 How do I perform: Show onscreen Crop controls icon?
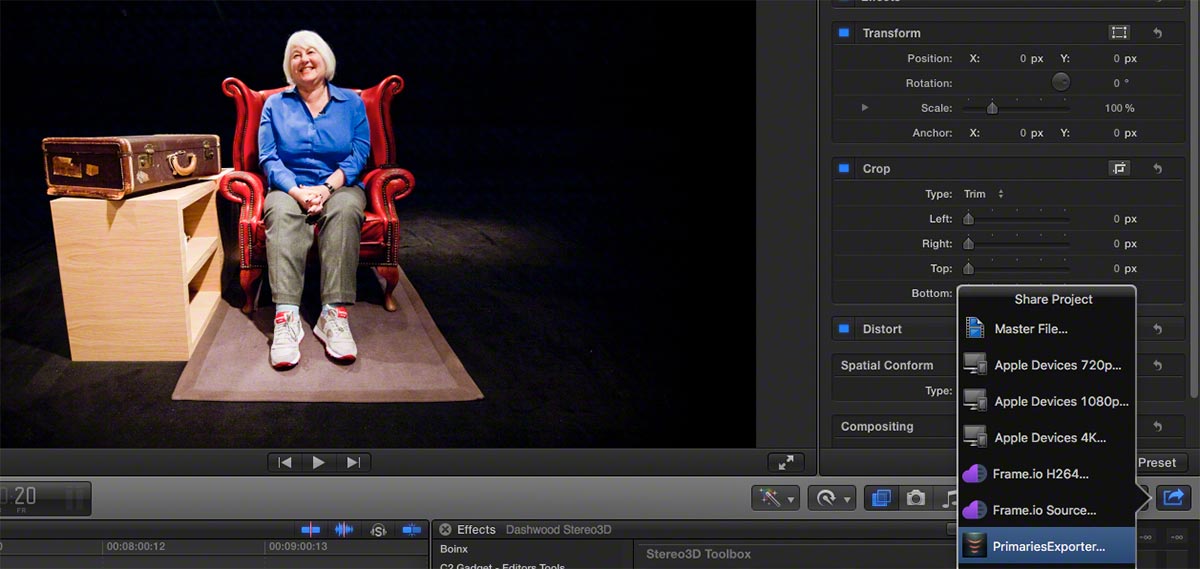(1119, 169)
